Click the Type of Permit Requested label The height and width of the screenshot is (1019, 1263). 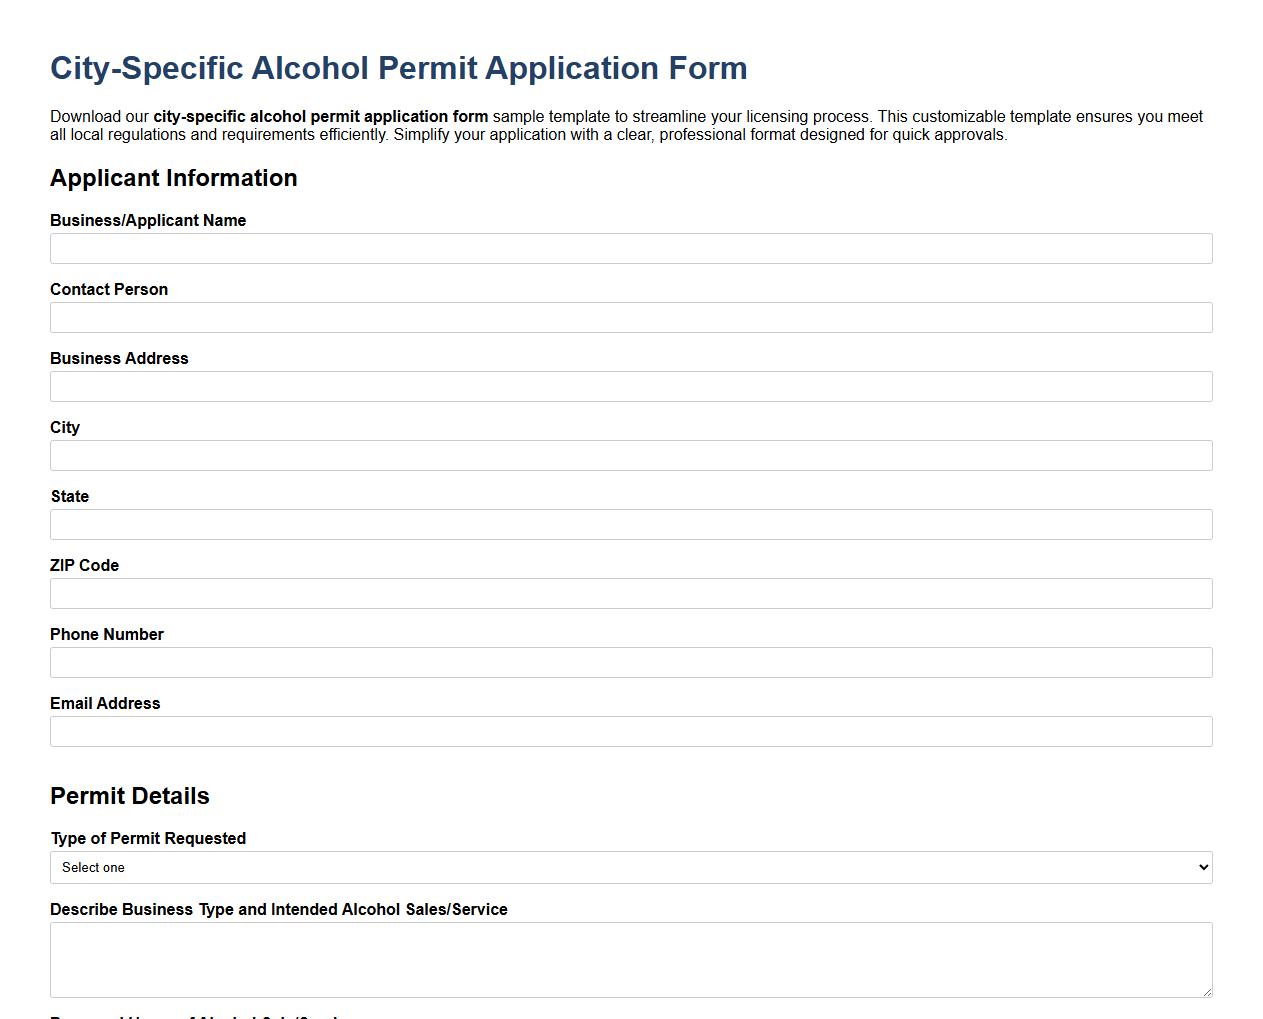(x=148, y=838)
